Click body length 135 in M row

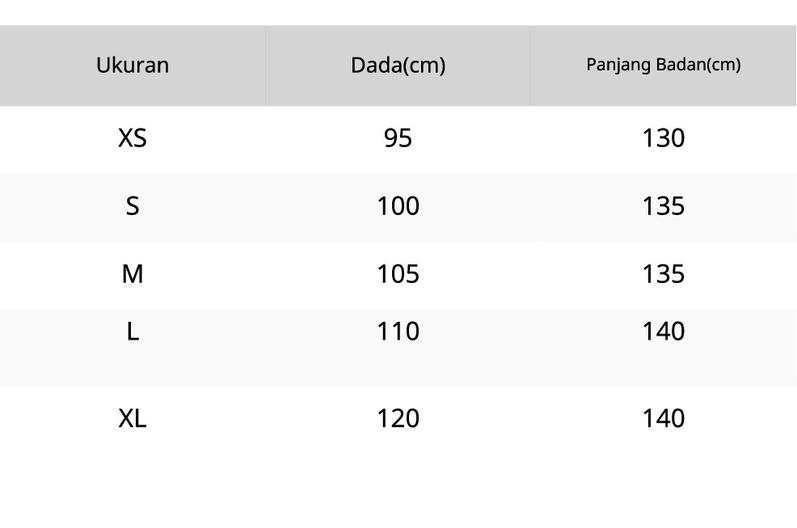click(x=663, y=274)
